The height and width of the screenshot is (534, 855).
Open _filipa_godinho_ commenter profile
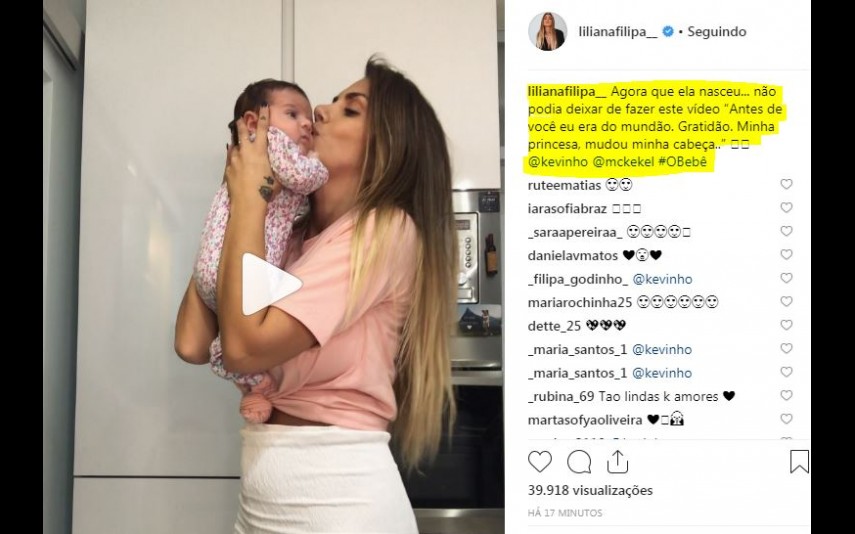(578, 279)
